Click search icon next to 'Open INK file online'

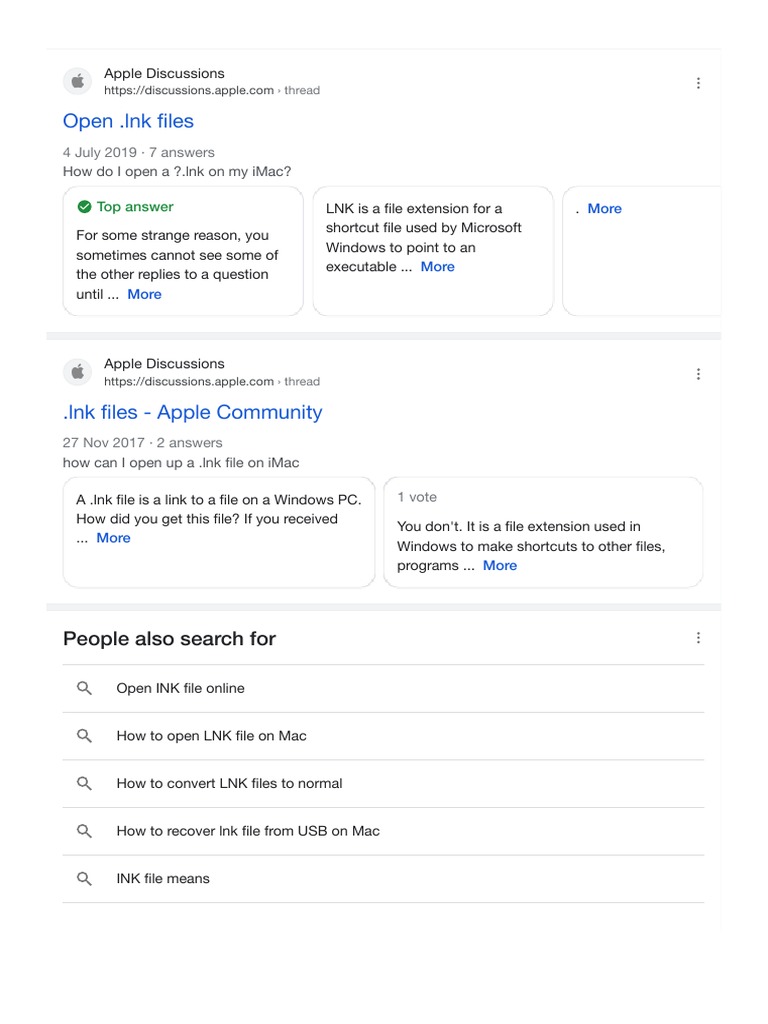click(85, 688)
